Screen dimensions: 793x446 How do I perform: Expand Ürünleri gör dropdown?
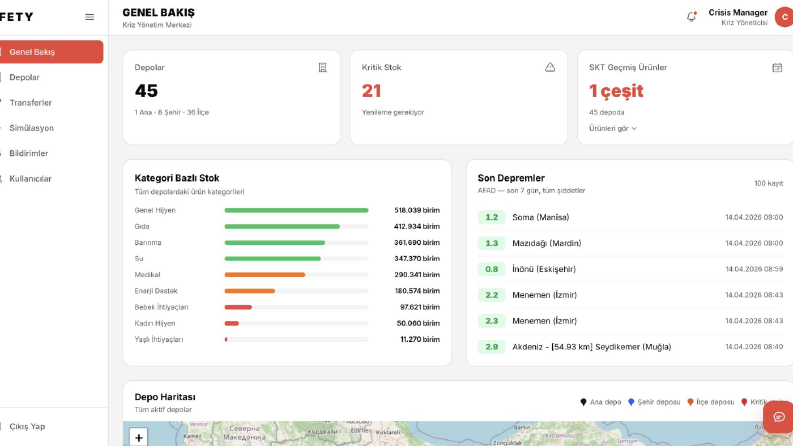(x=612, y=128)
